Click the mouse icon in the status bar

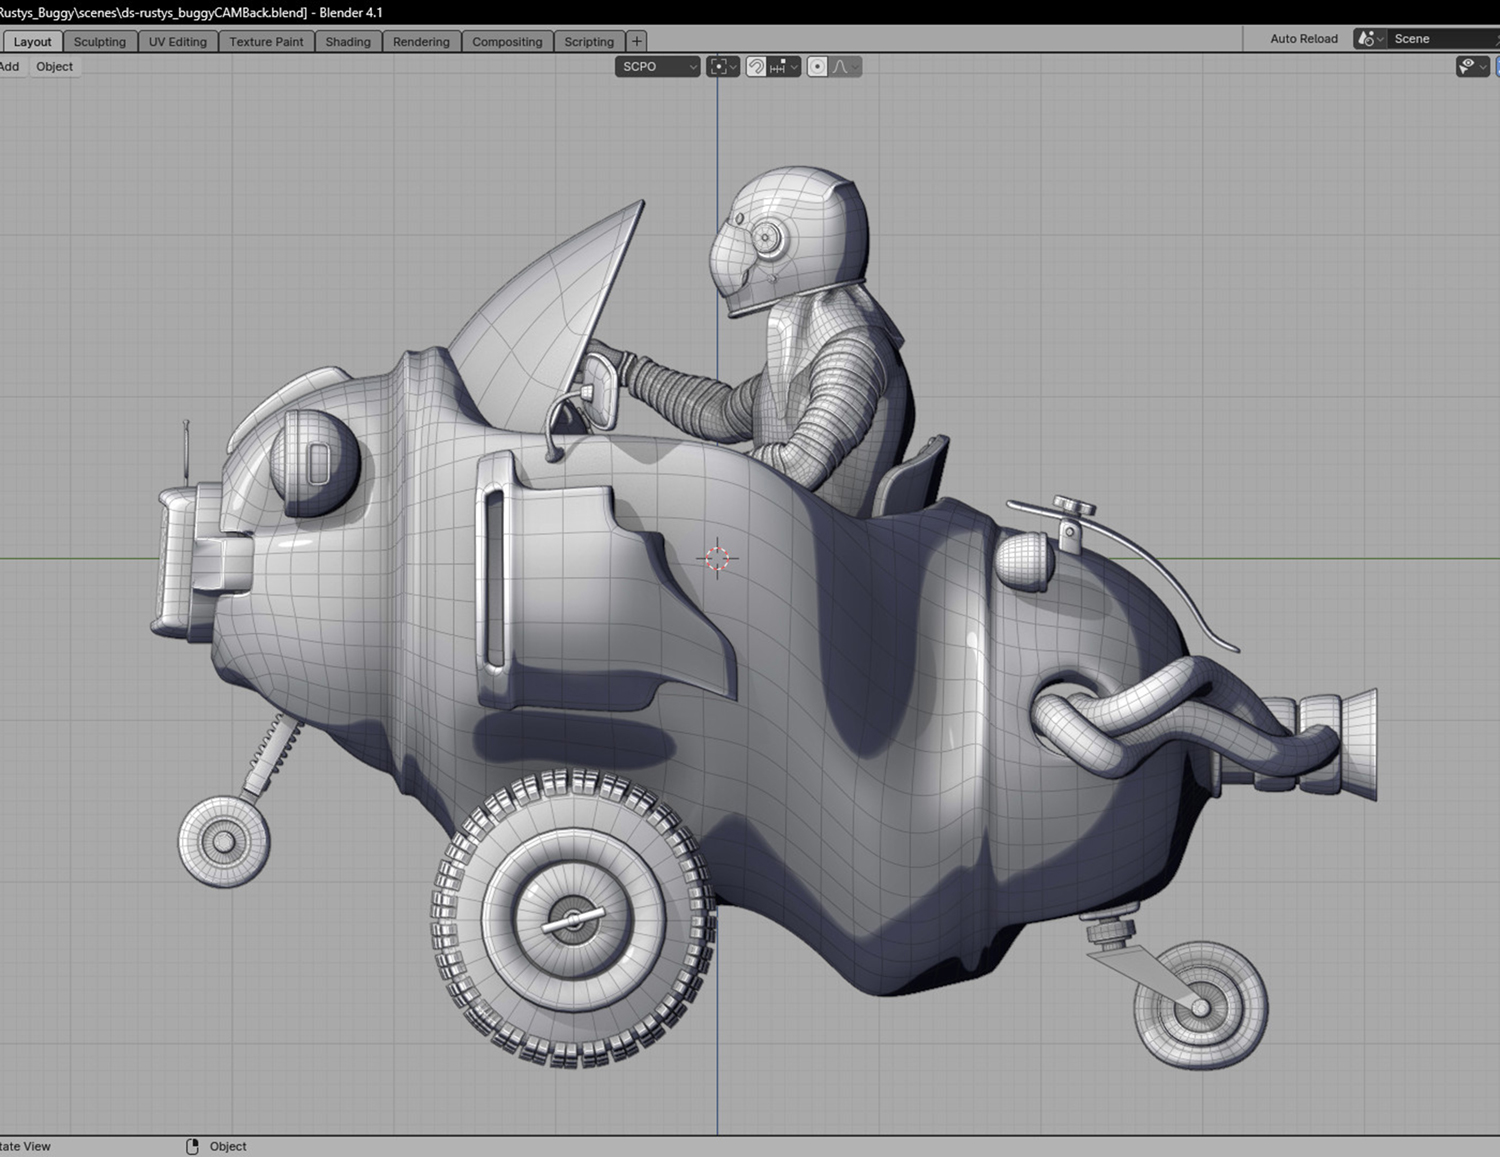(193, 1146)
